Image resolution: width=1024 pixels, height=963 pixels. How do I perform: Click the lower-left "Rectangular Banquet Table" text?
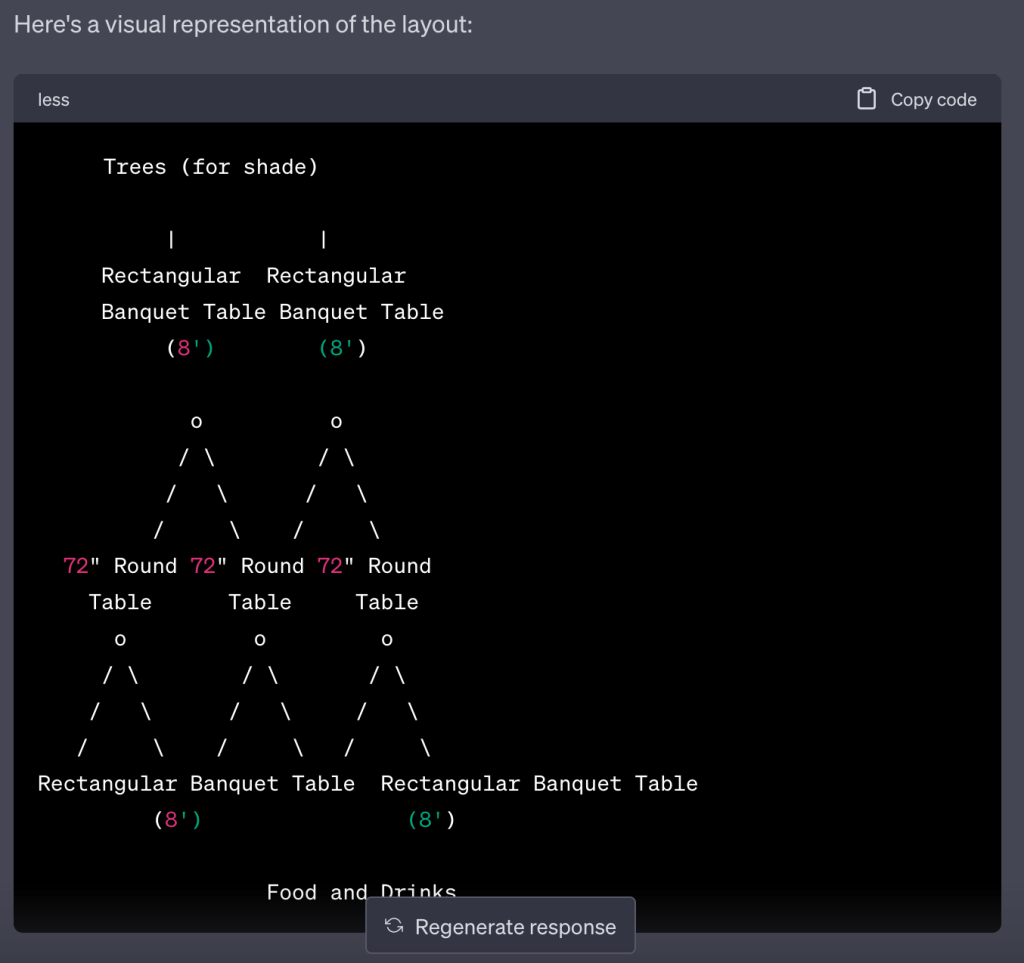pyautogui.click(x=196, y=783)
